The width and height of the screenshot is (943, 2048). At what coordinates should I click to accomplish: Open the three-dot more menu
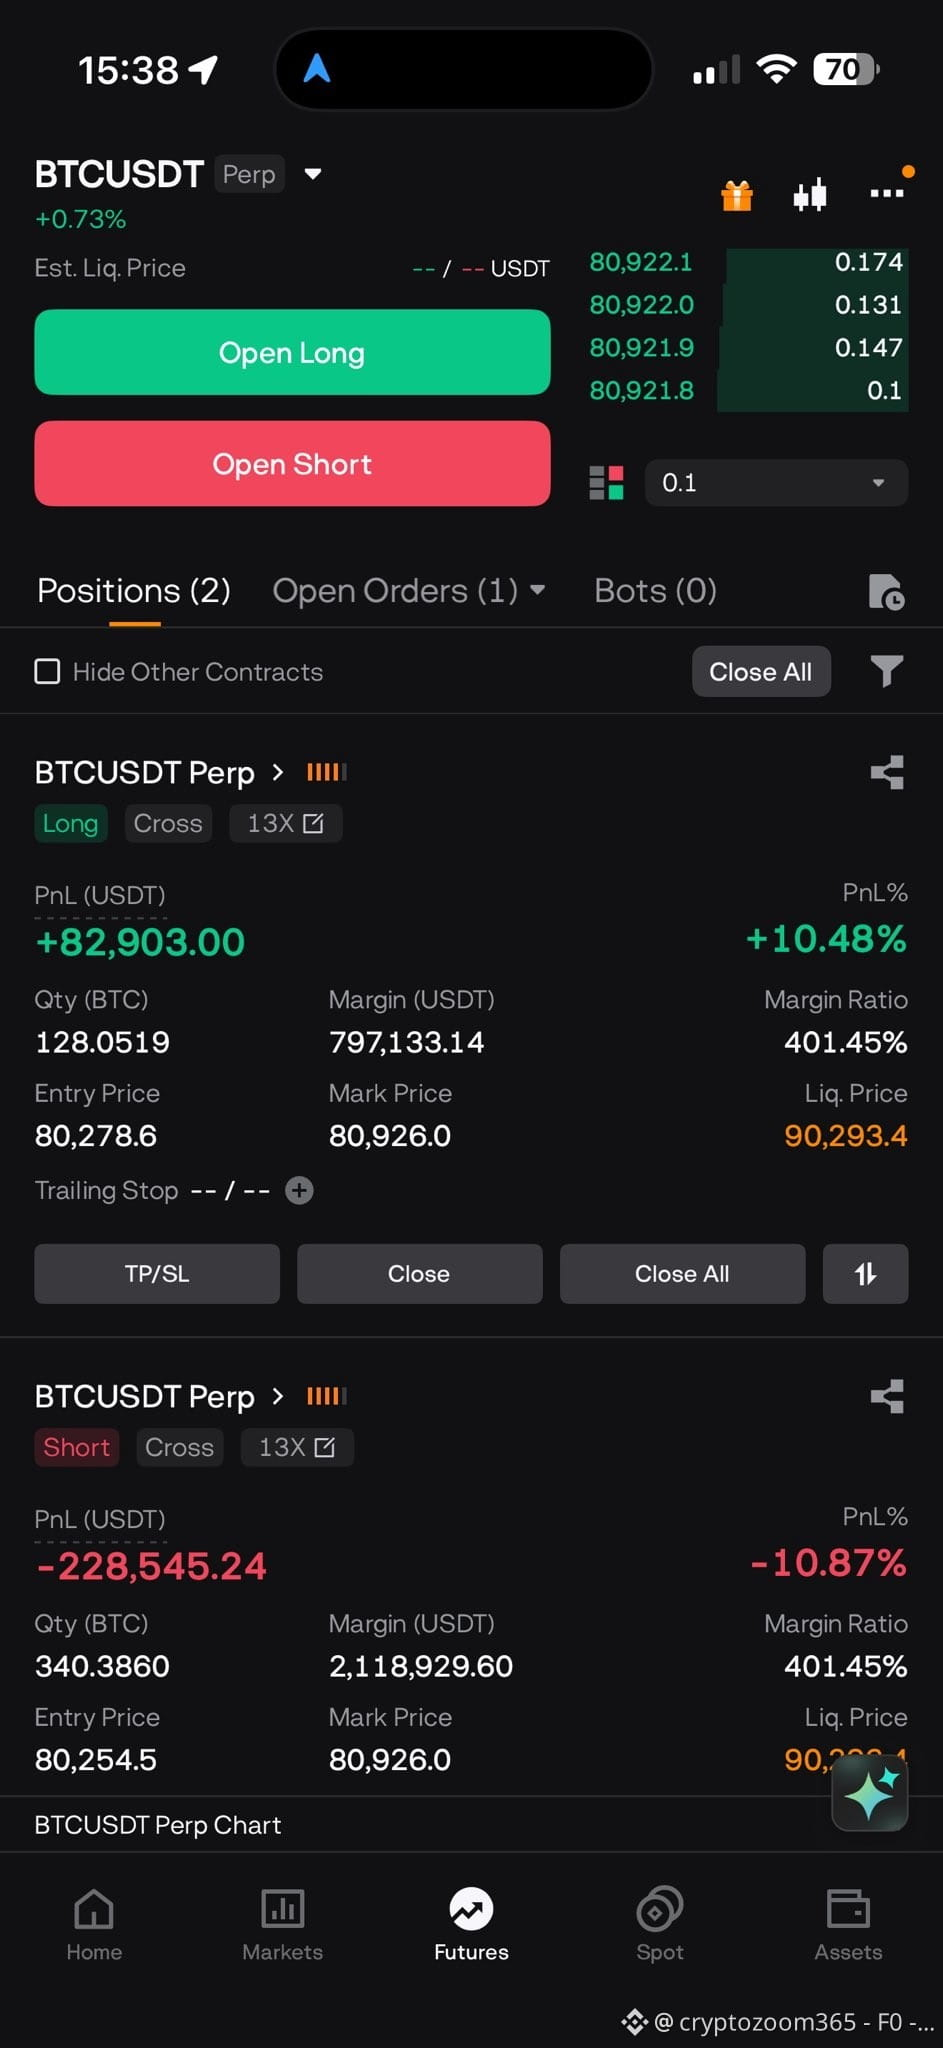(887, 193)
